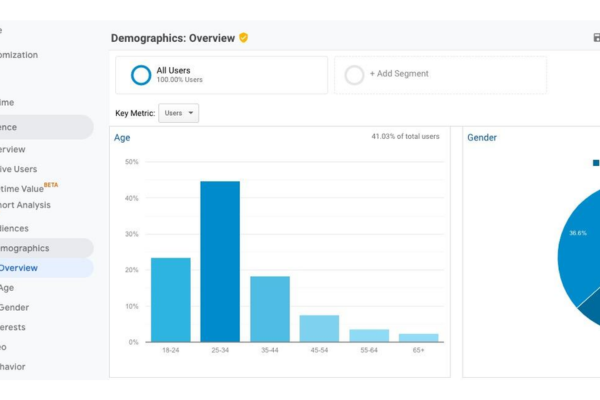600x400 pixels.
Task: Open the Realtime sidebar section
Action: tap(7, 103)
